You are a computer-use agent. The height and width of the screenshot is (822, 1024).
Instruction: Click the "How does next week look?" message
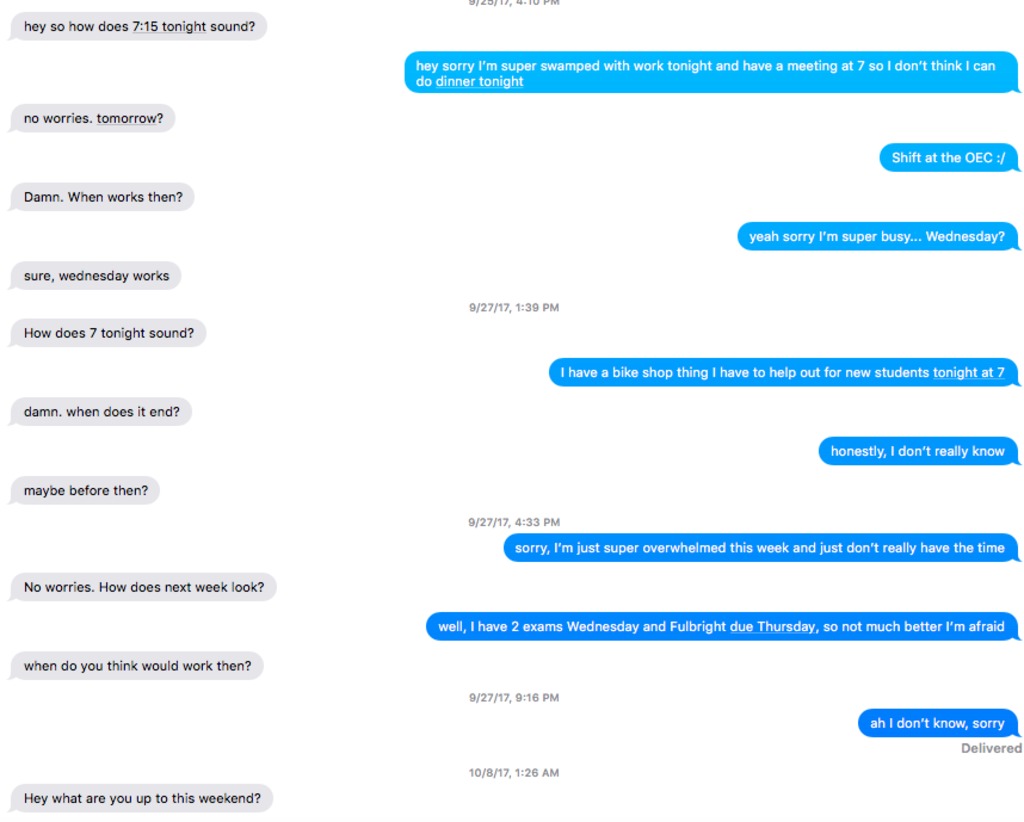[144, 587]
